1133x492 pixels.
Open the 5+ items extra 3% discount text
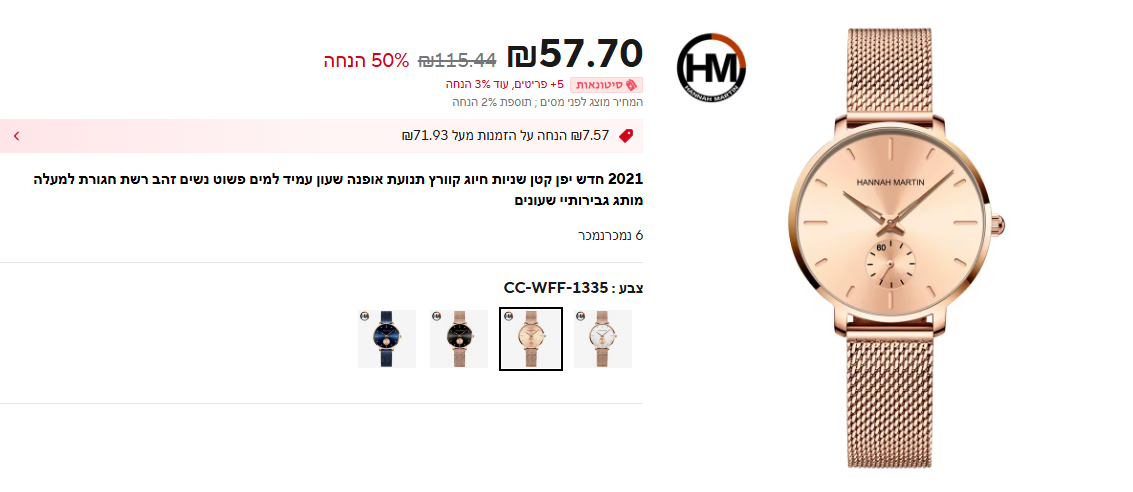point(505,85)
